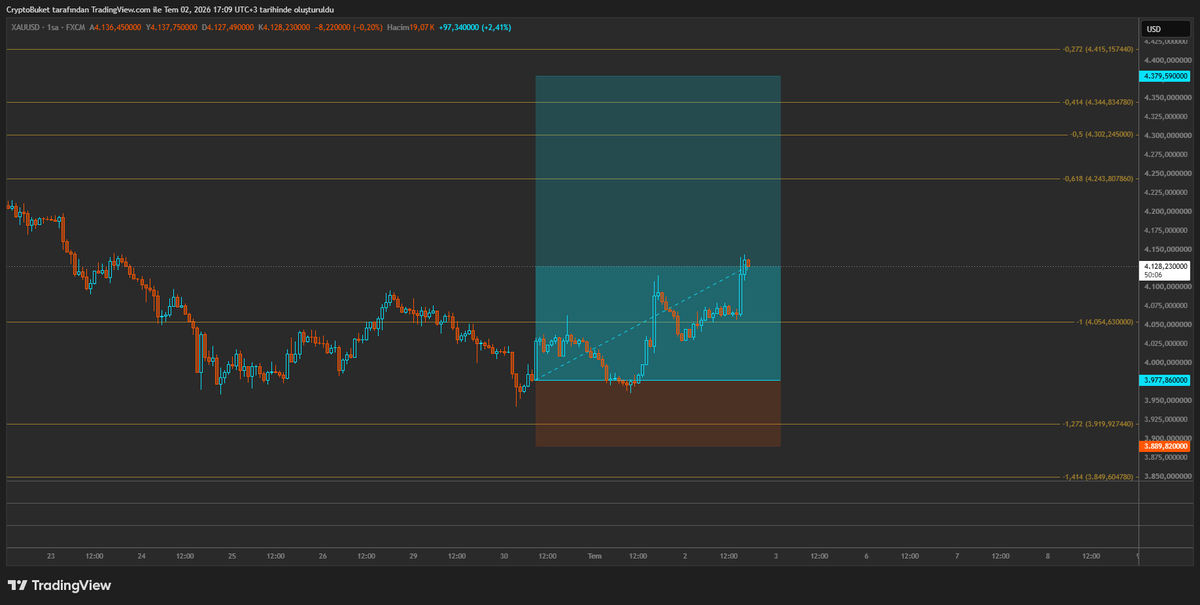Click the orange stop-loss price label 3.889,820000
This screenshot has width=1200, height=605.
(x=1166, y=446)
